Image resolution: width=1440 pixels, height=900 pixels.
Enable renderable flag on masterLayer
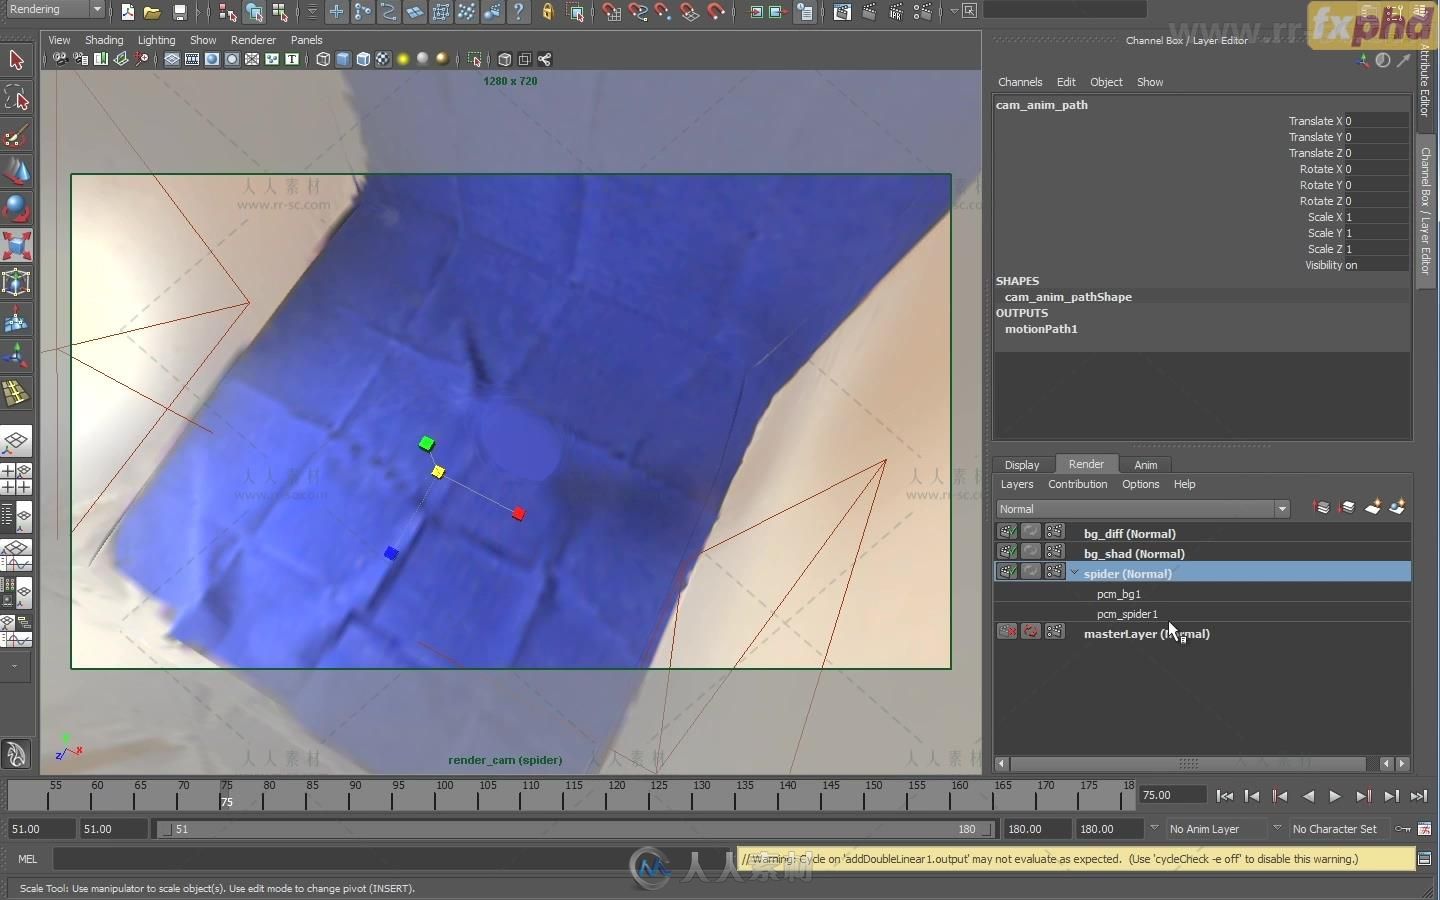pyautogui.click(x=1007, y=631)
